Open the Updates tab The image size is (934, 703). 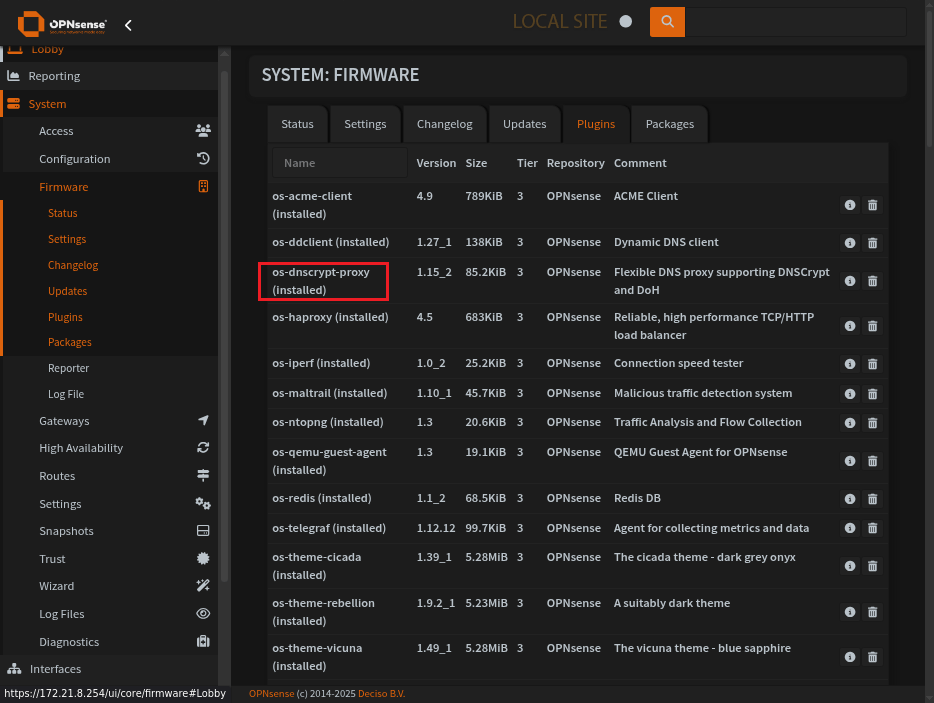[x=524, y=124]
